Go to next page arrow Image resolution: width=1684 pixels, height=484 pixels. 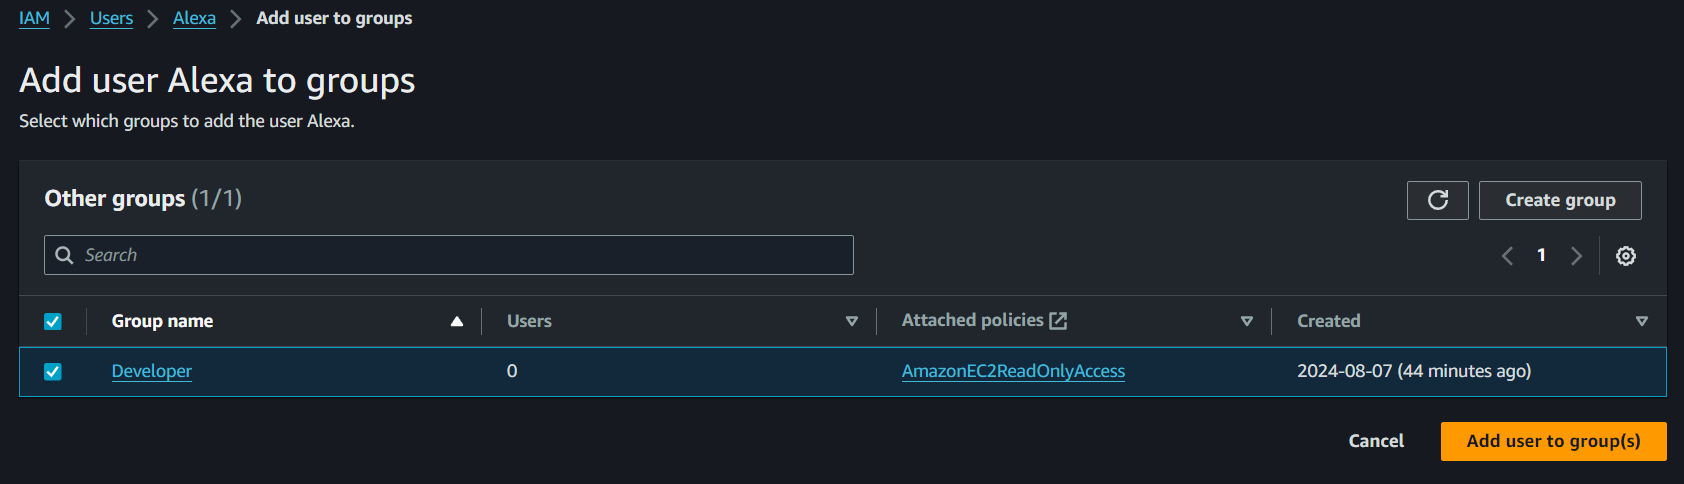pos(1576,256)
